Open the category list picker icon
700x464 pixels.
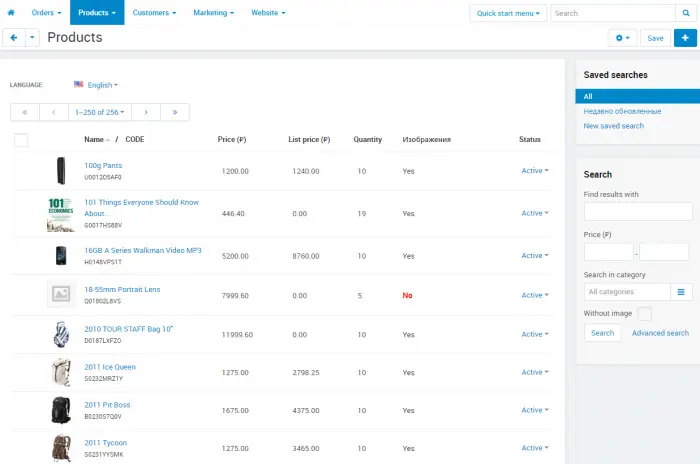click(681, 292)
